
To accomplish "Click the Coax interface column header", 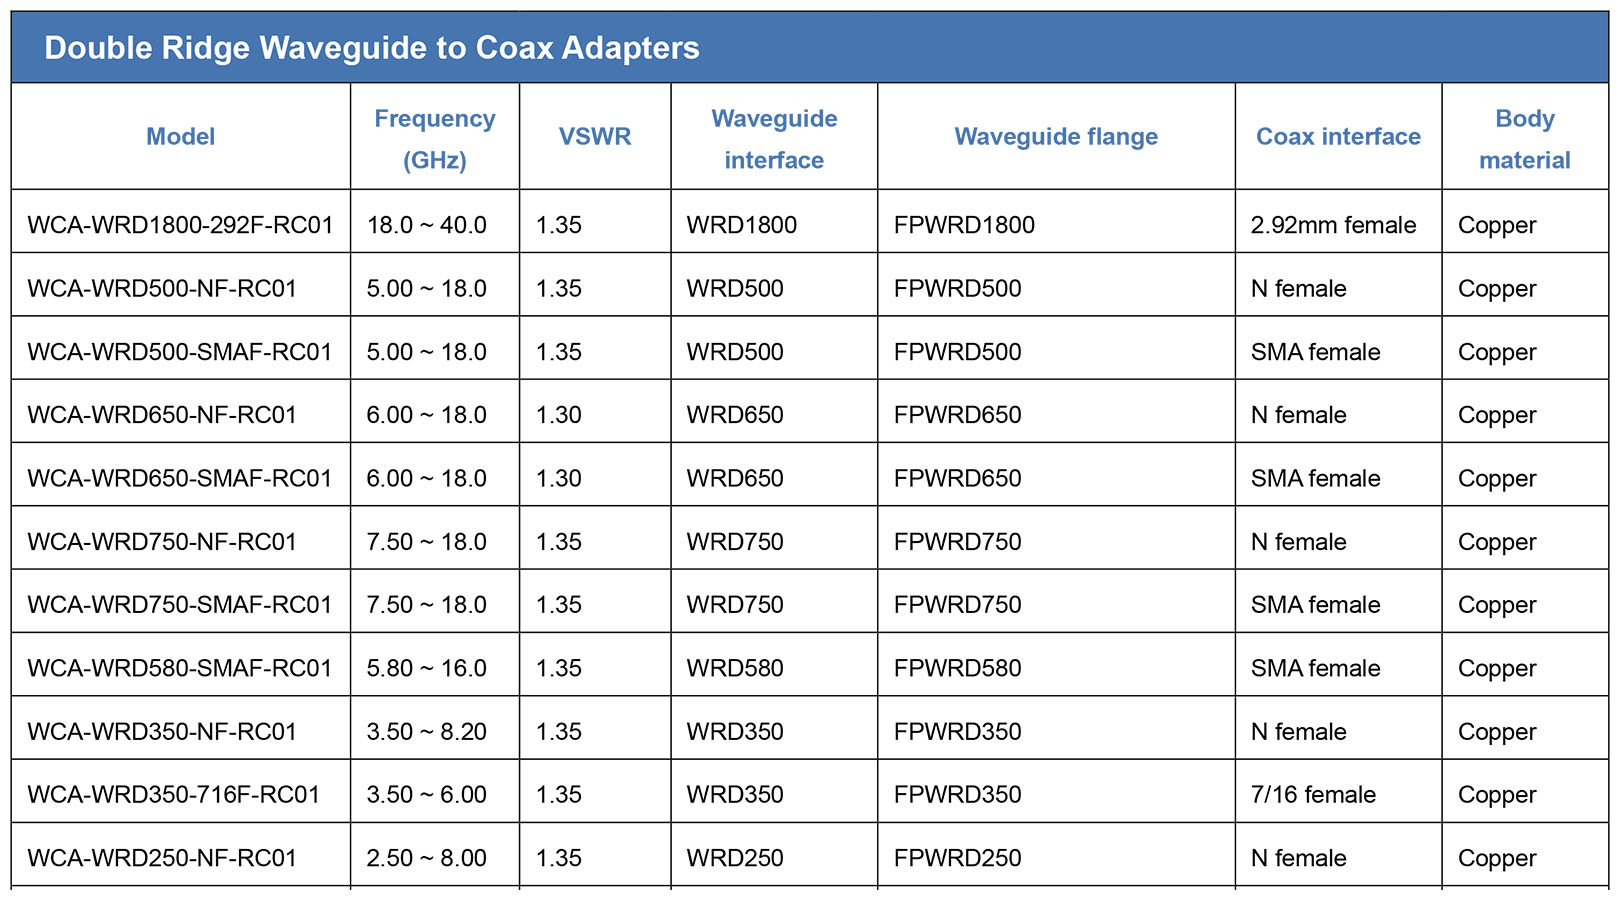I will coord(1338,137).
